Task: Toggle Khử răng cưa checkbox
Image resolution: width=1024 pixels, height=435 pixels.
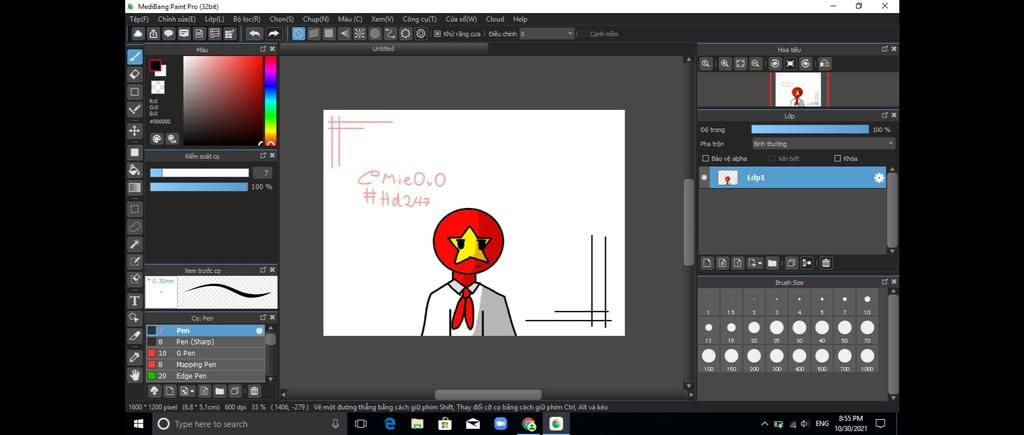Action: pos(438,34)
